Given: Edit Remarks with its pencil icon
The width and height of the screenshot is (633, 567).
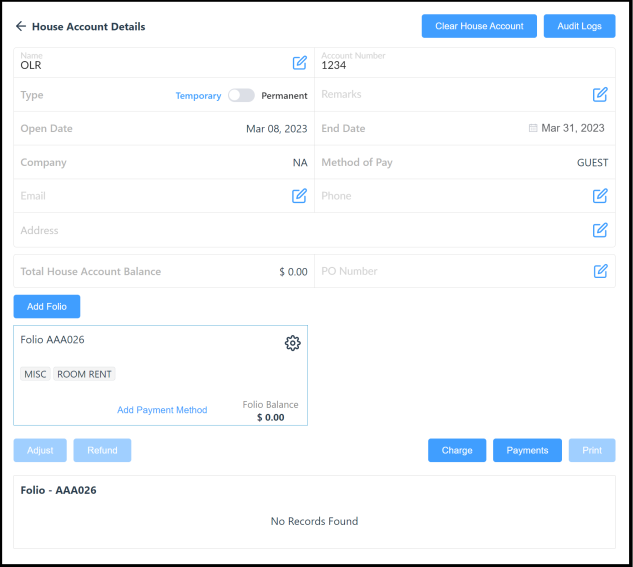Looking at the screenshot, I should (600, 95).
